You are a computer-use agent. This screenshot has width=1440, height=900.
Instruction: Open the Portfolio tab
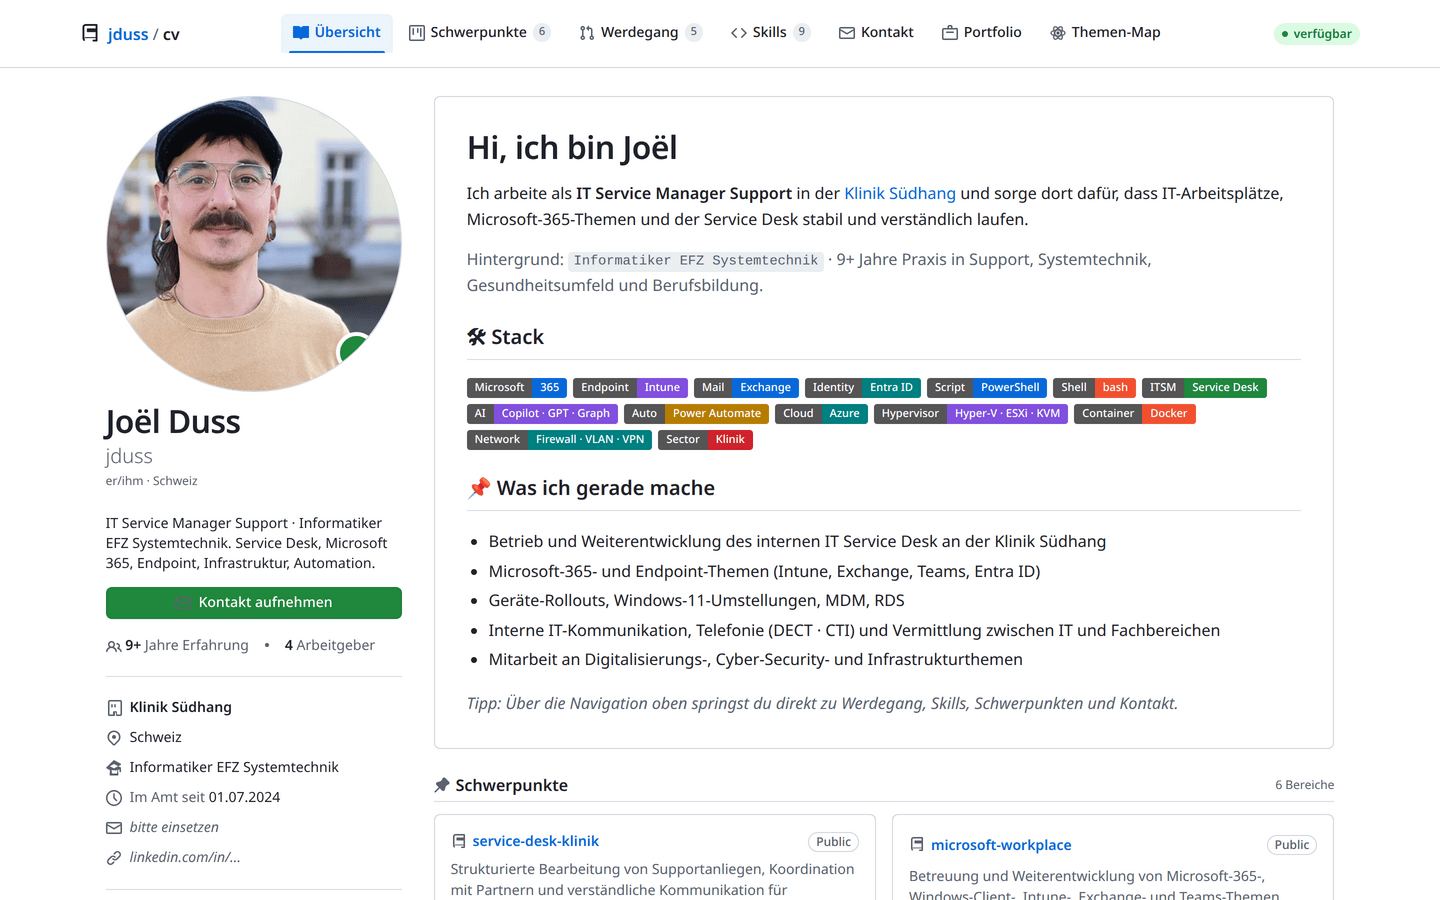click(982, 32)
